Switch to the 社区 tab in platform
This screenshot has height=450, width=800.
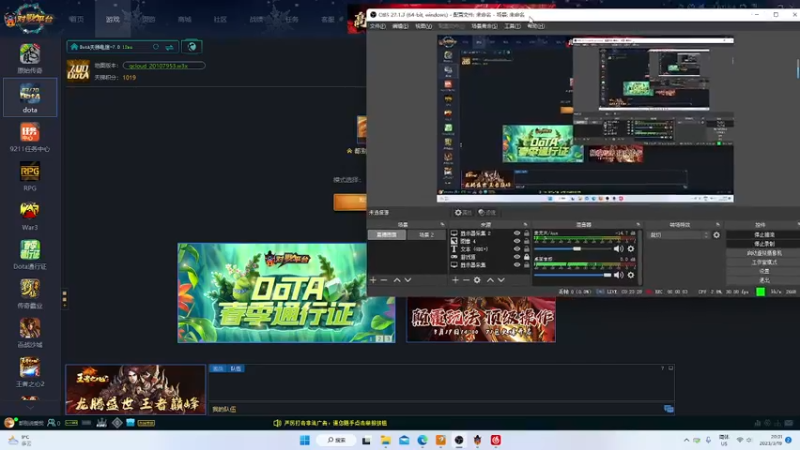(x=220, y=19)
